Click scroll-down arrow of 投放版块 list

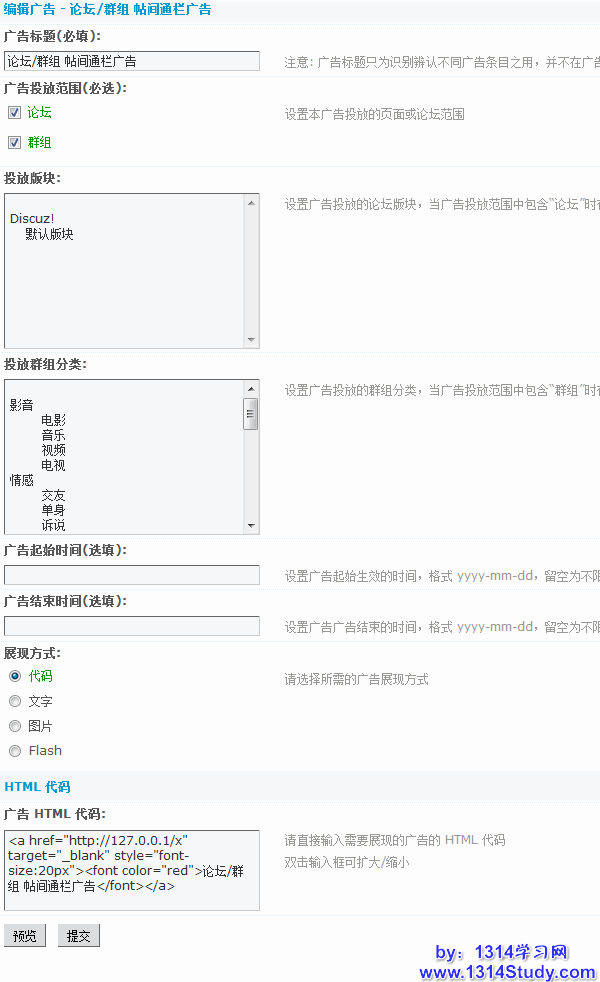point(251,340)
